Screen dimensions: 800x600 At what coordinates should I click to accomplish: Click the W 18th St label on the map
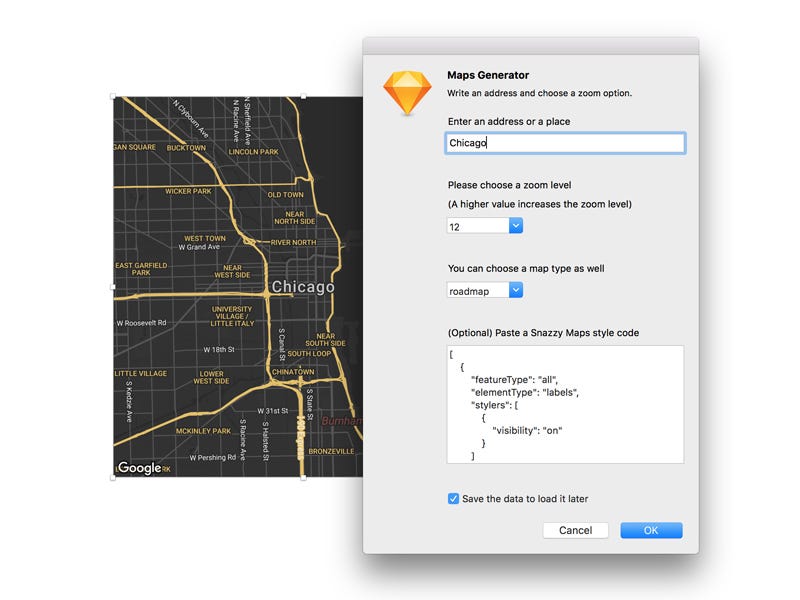click(219, 349)
